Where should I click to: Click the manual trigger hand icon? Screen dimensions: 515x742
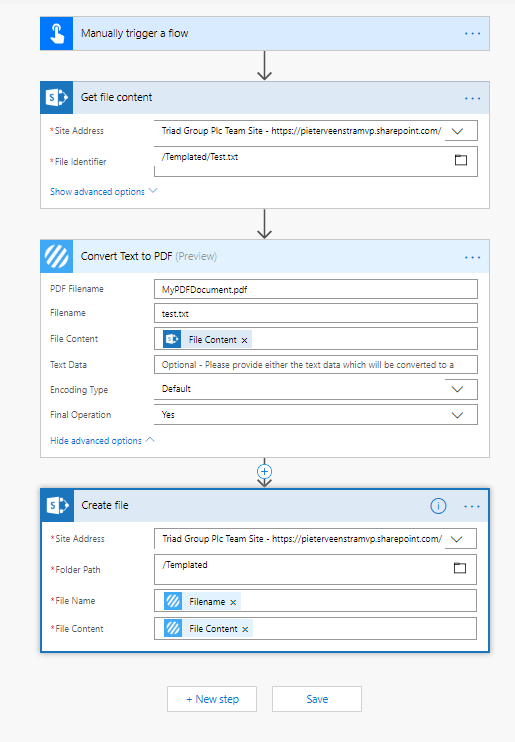[x=57, y=34]
